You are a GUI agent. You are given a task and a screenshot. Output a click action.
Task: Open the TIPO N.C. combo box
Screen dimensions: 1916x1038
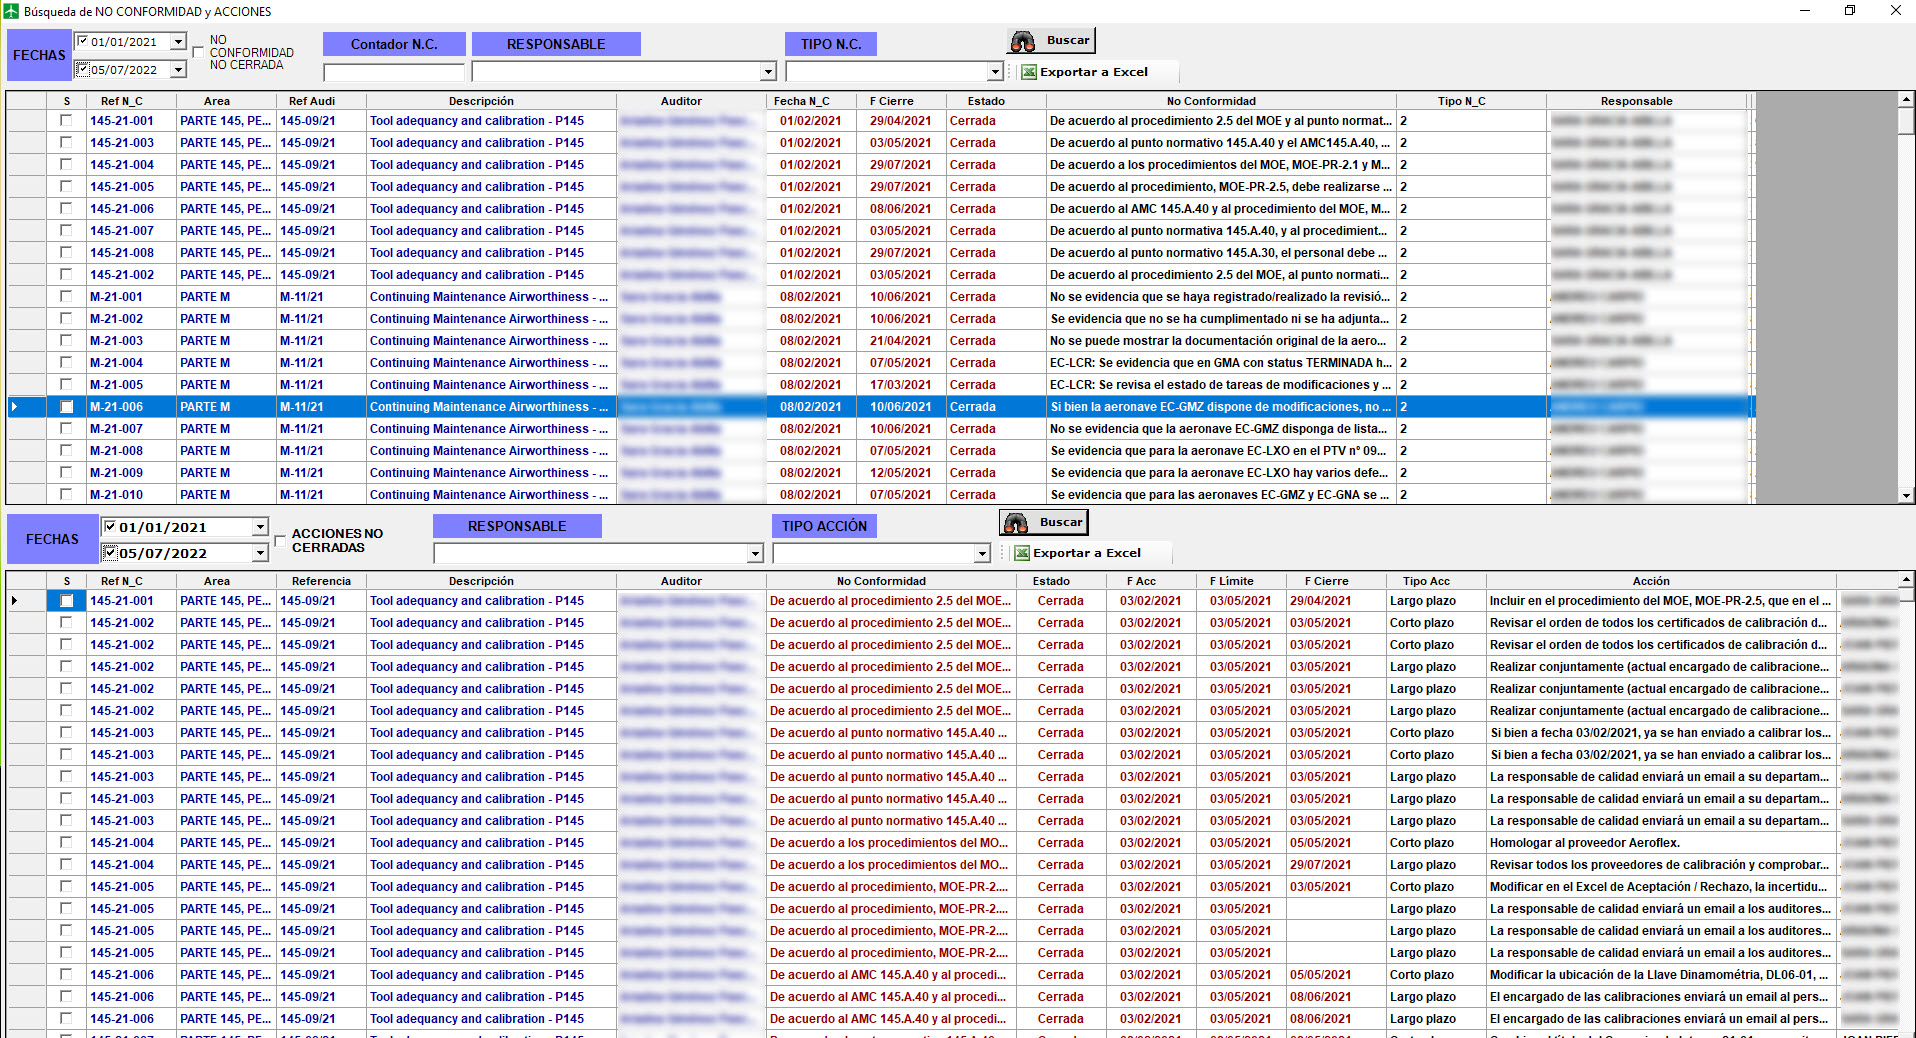coord(994,72)
